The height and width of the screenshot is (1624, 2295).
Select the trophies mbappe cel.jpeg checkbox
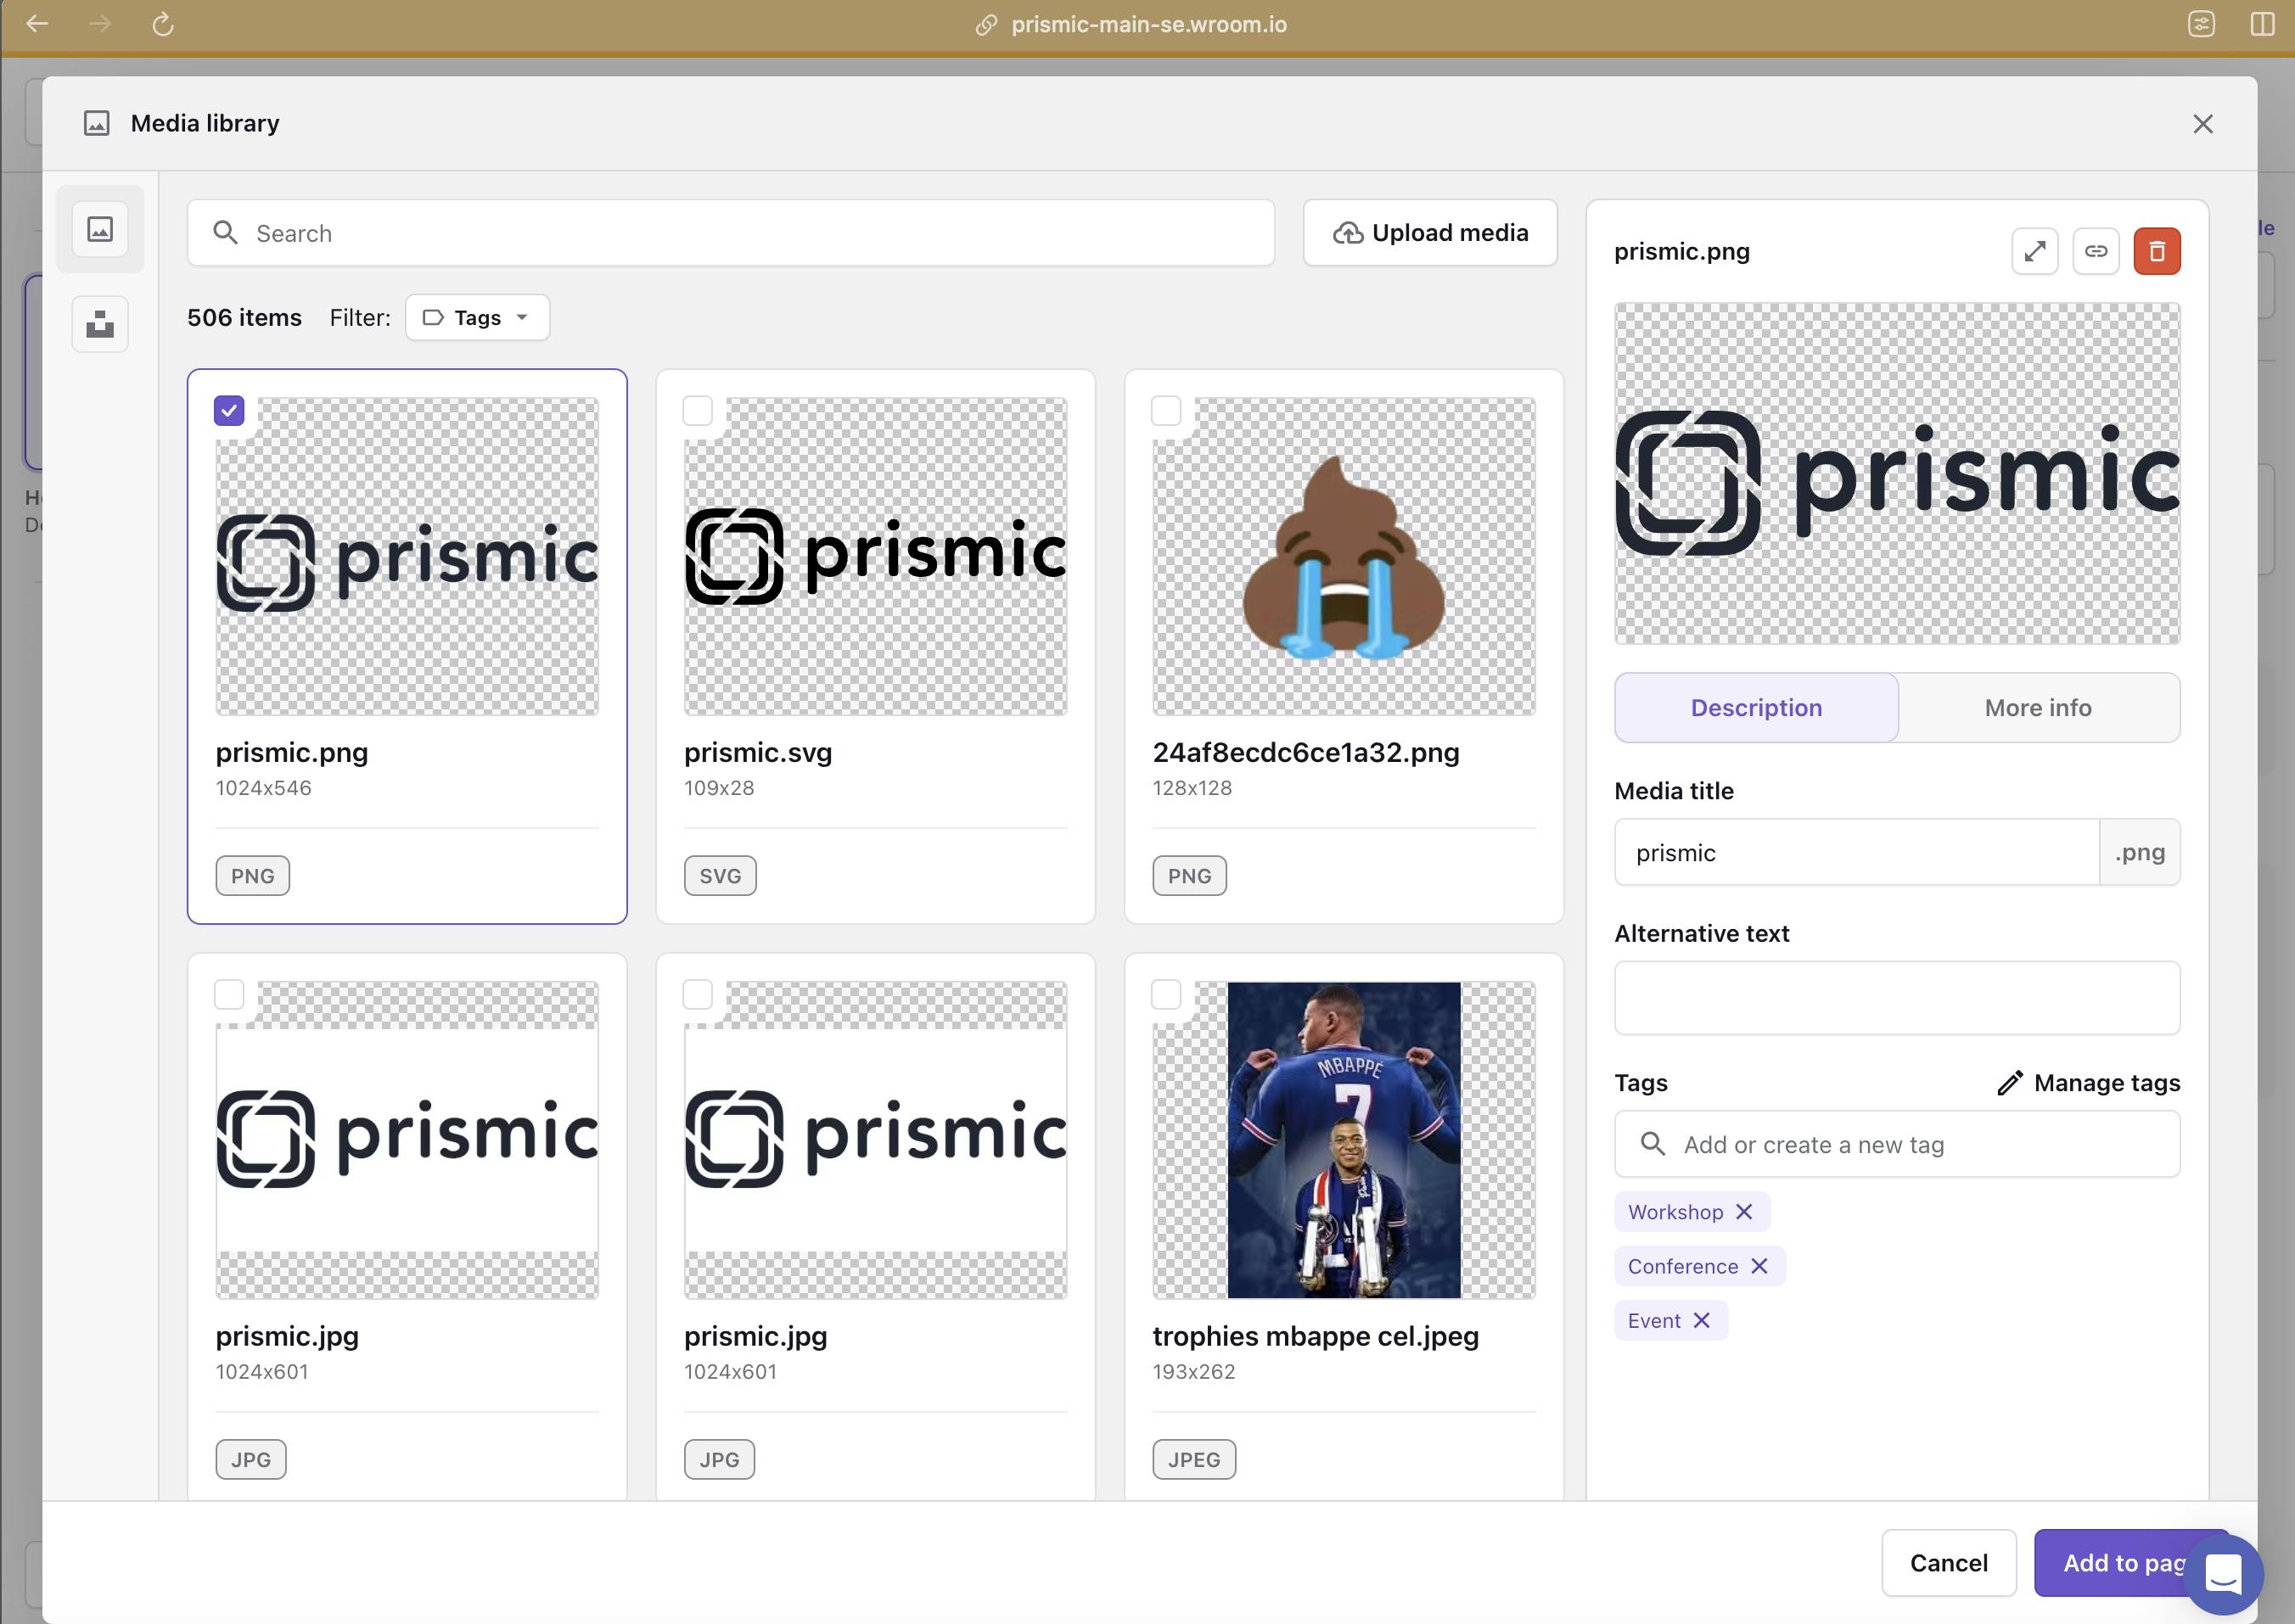point(1166,995)
